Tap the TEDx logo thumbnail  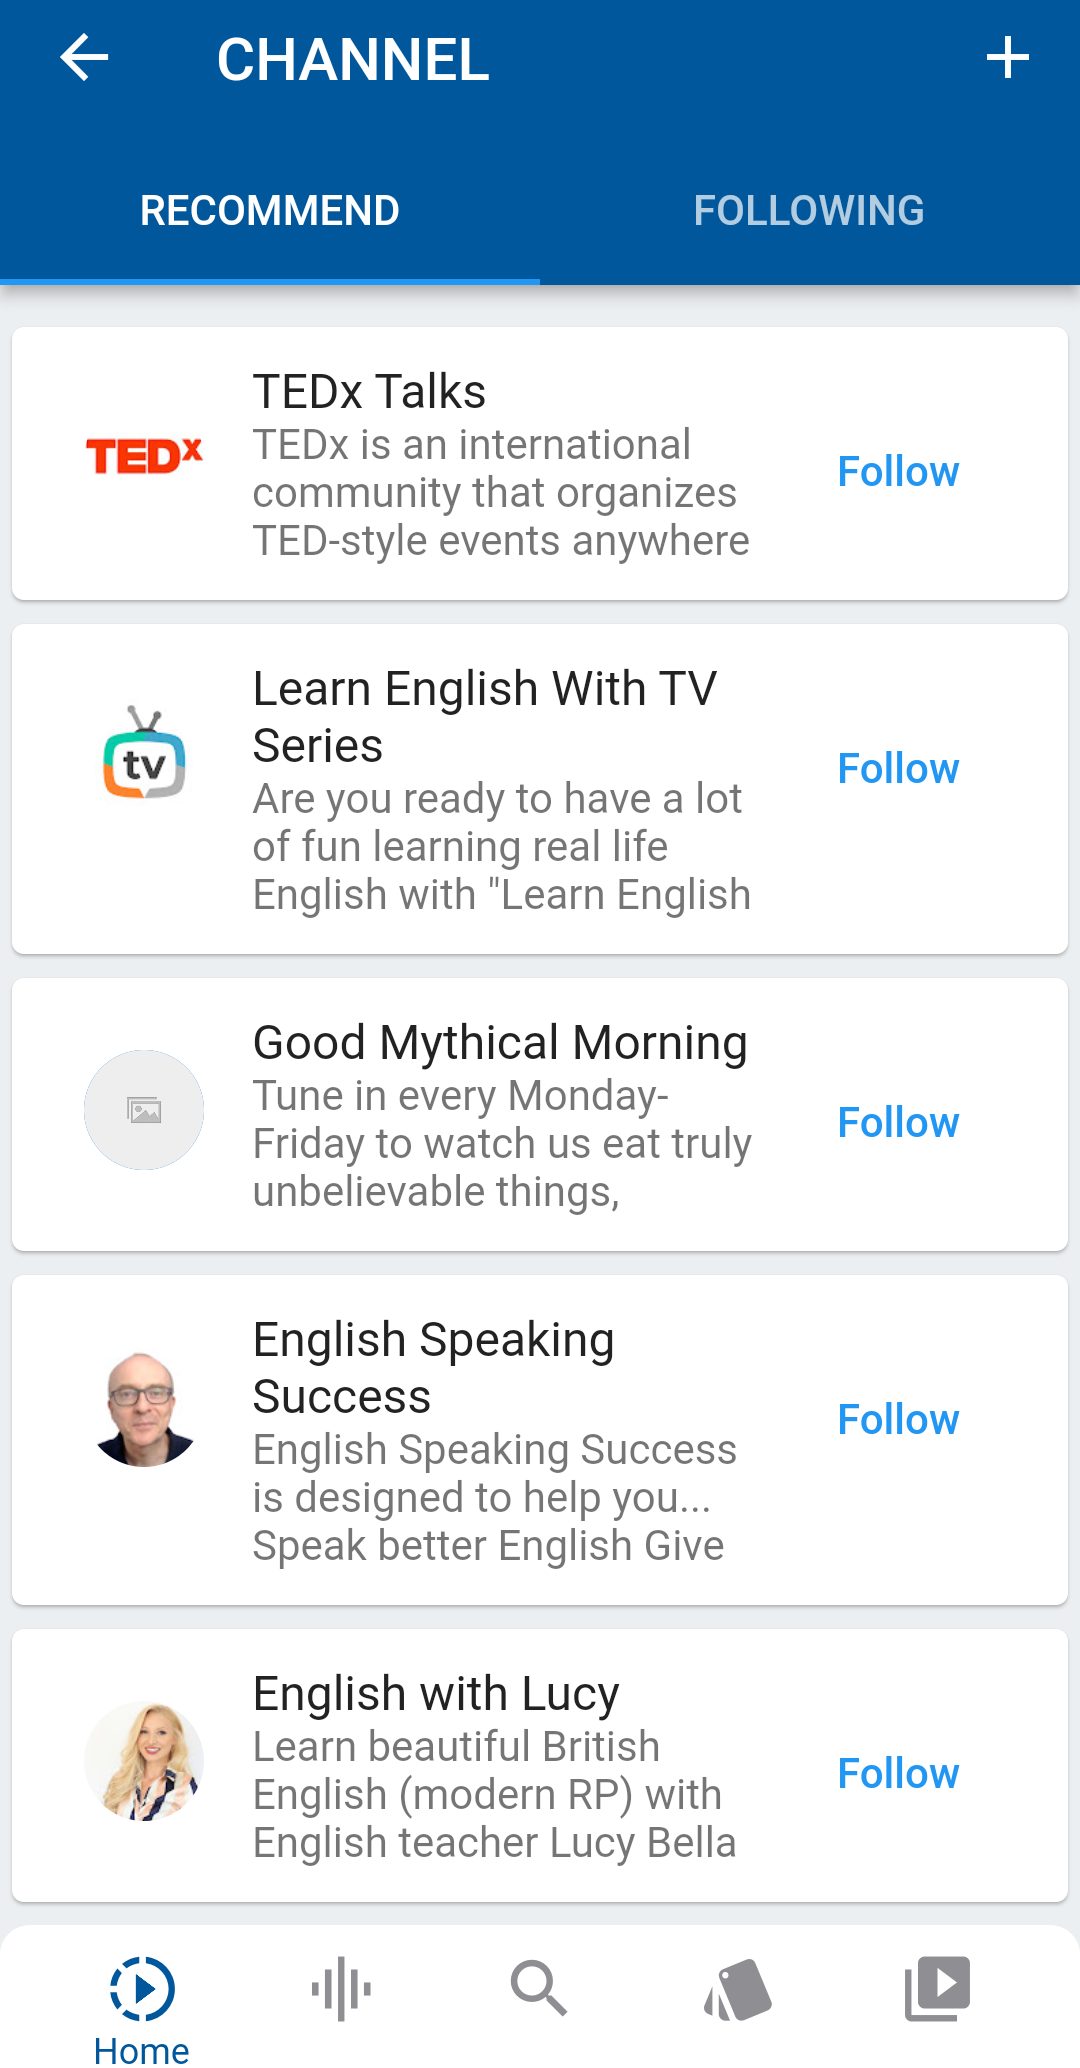click(144, 456)
